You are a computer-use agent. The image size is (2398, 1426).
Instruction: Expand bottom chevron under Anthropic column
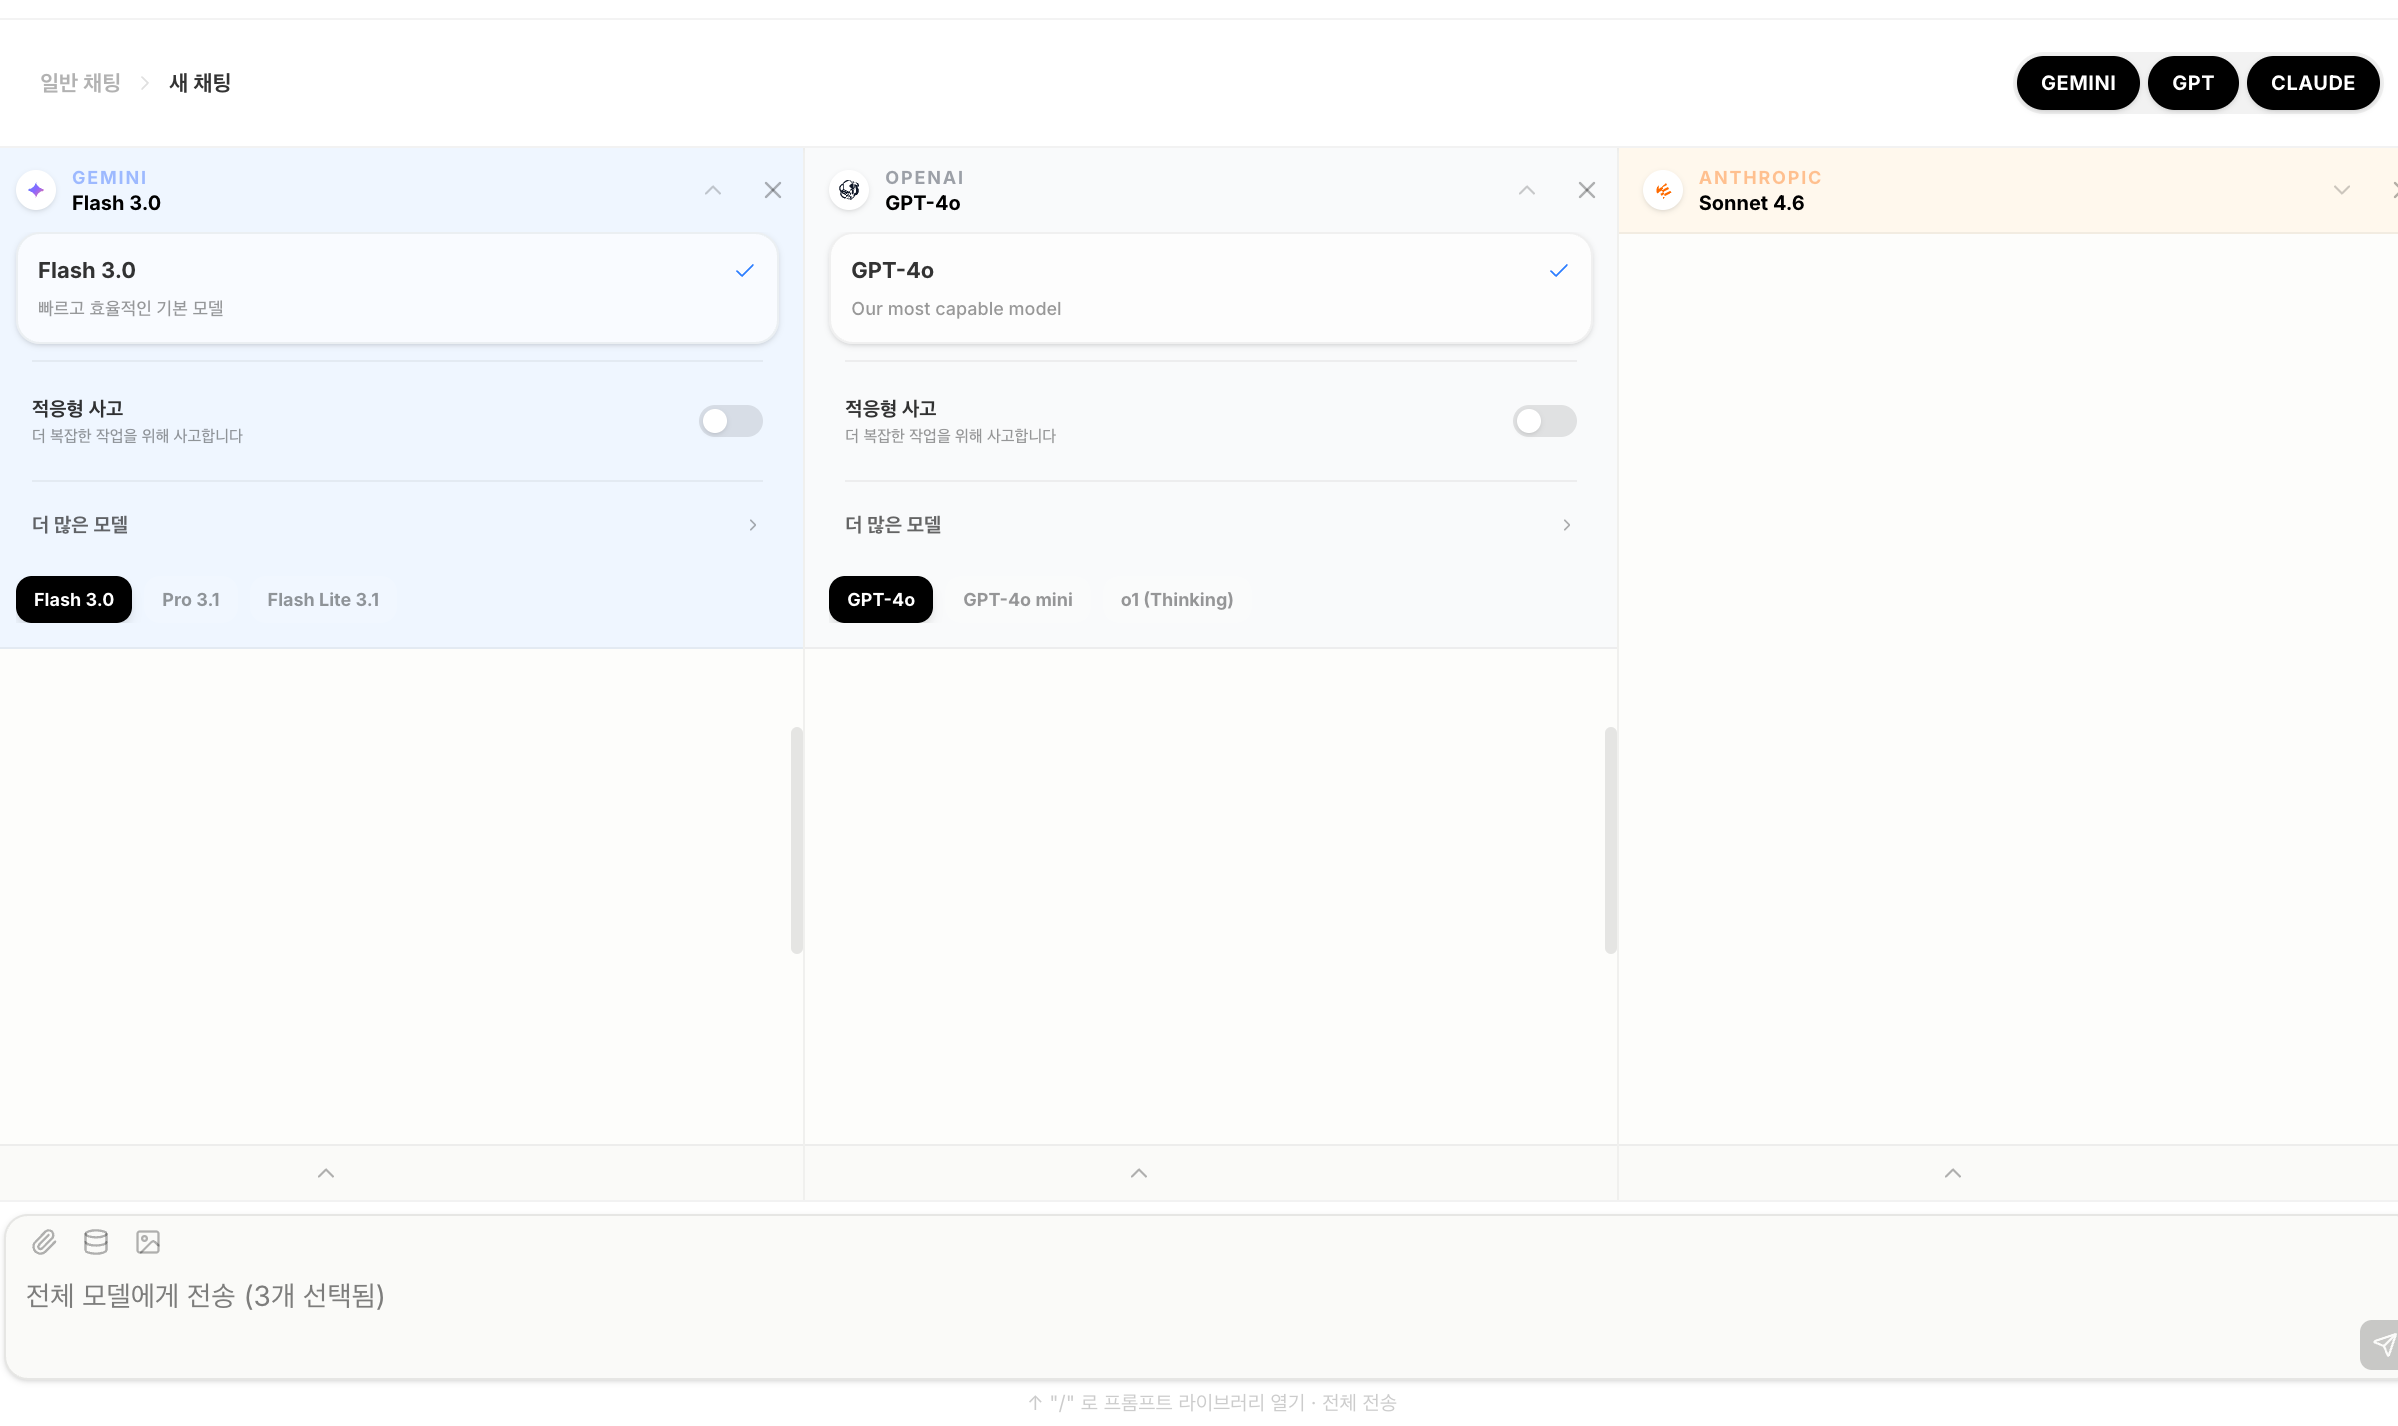1953,1173
